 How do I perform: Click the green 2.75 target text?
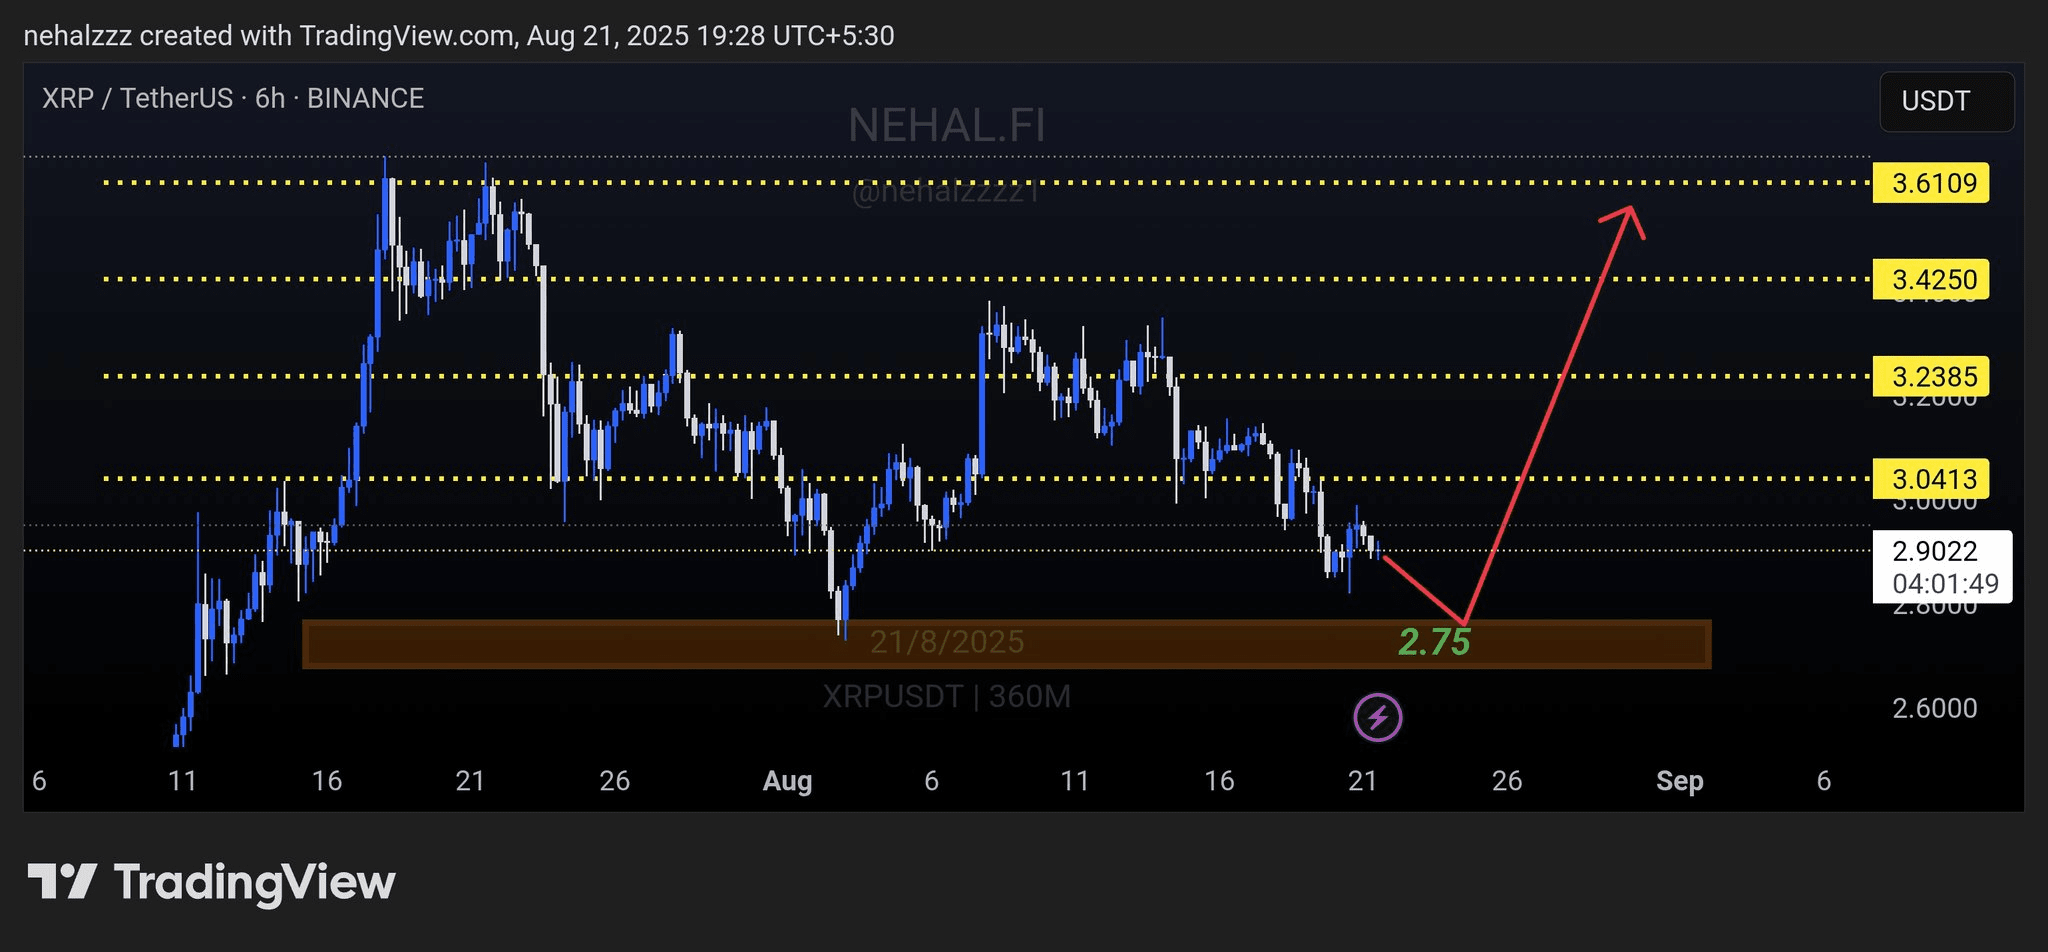tap(1434, 642)
